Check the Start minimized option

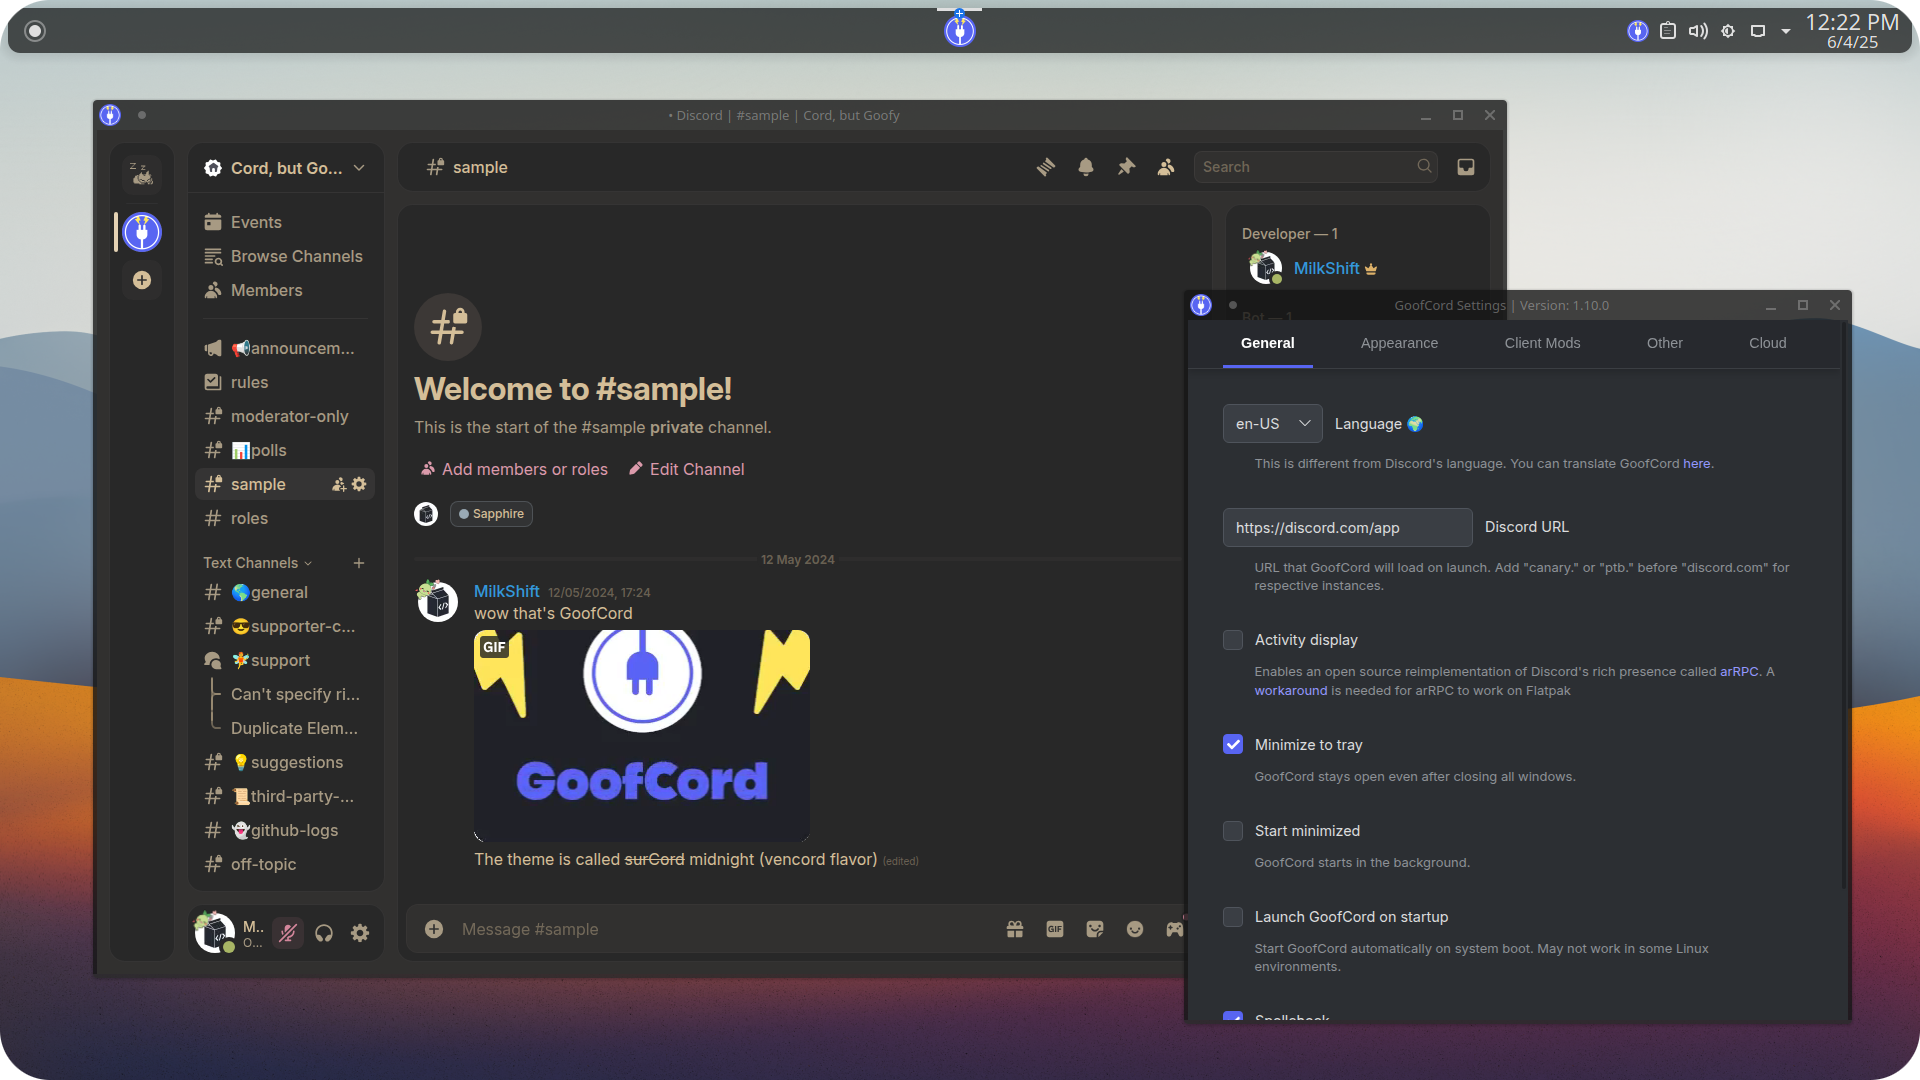click(1233, 831)
